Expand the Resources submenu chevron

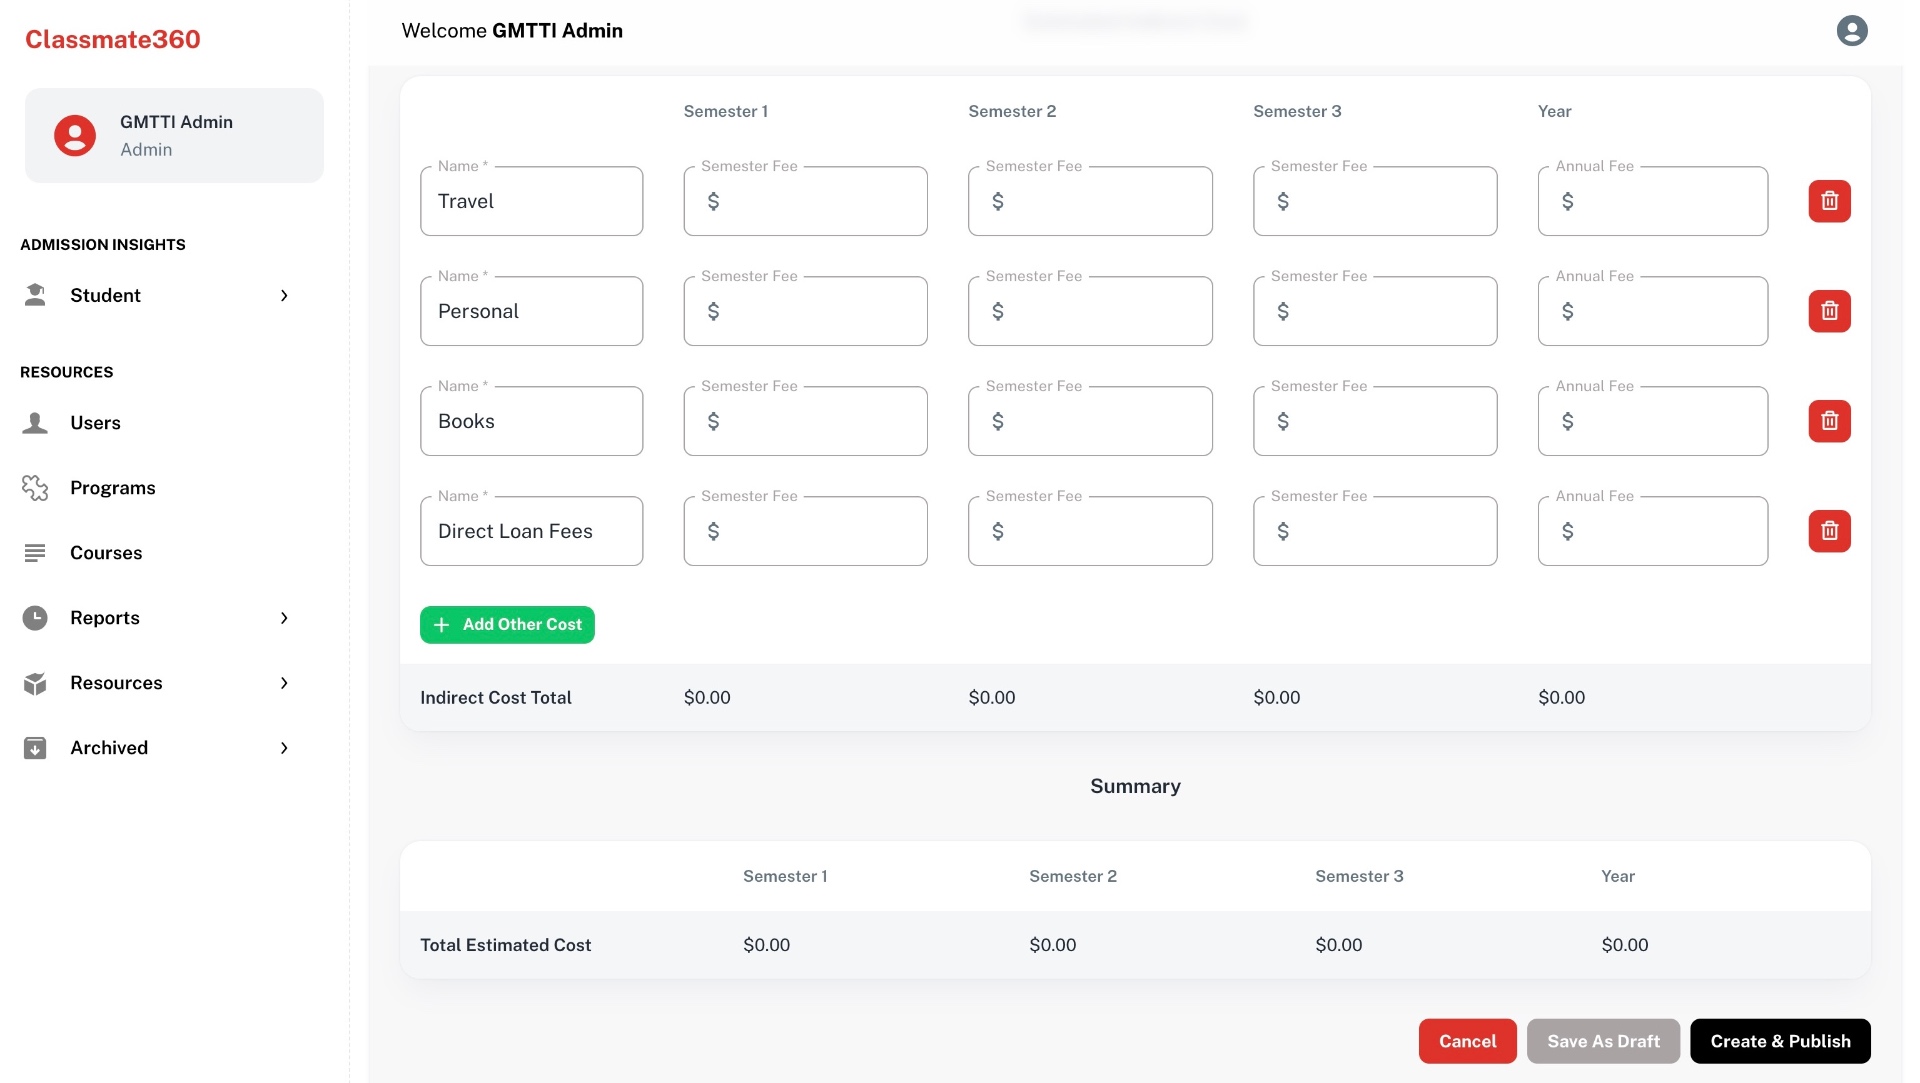point(284,683)
